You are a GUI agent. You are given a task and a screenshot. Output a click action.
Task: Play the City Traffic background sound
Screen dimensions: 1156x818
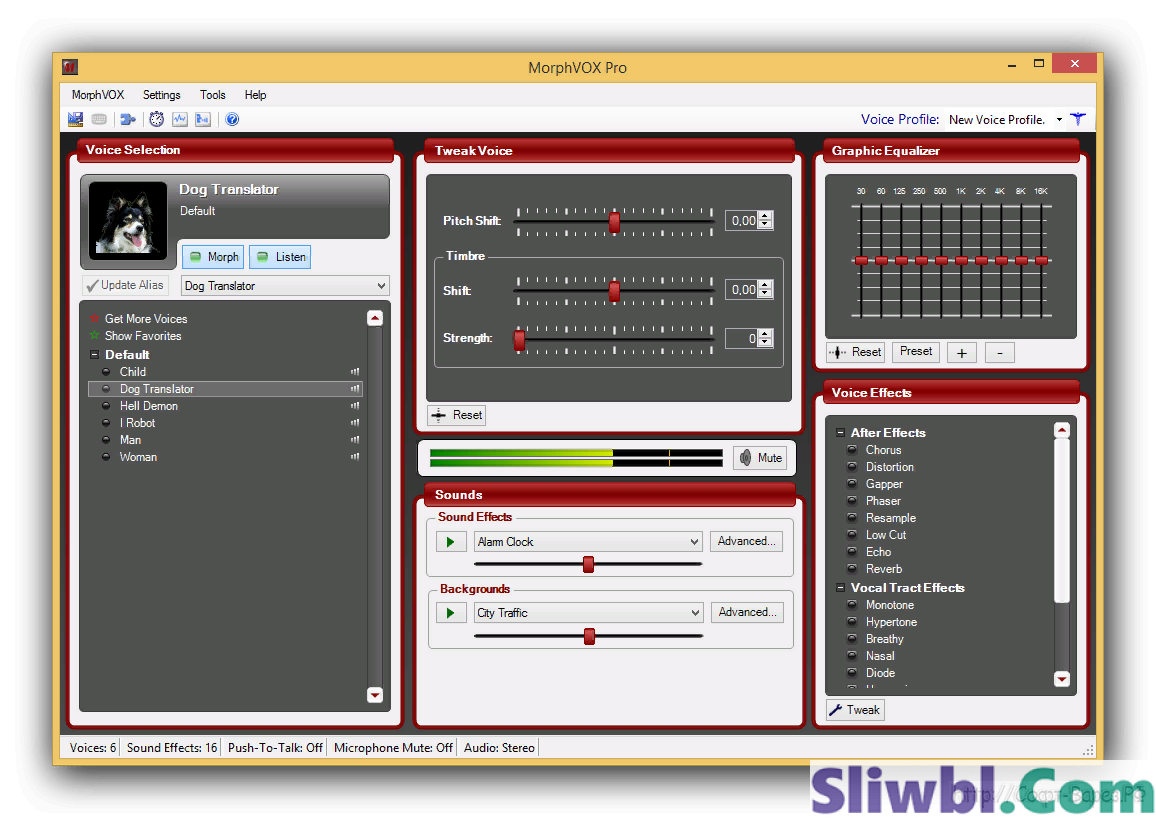(451, 612)
